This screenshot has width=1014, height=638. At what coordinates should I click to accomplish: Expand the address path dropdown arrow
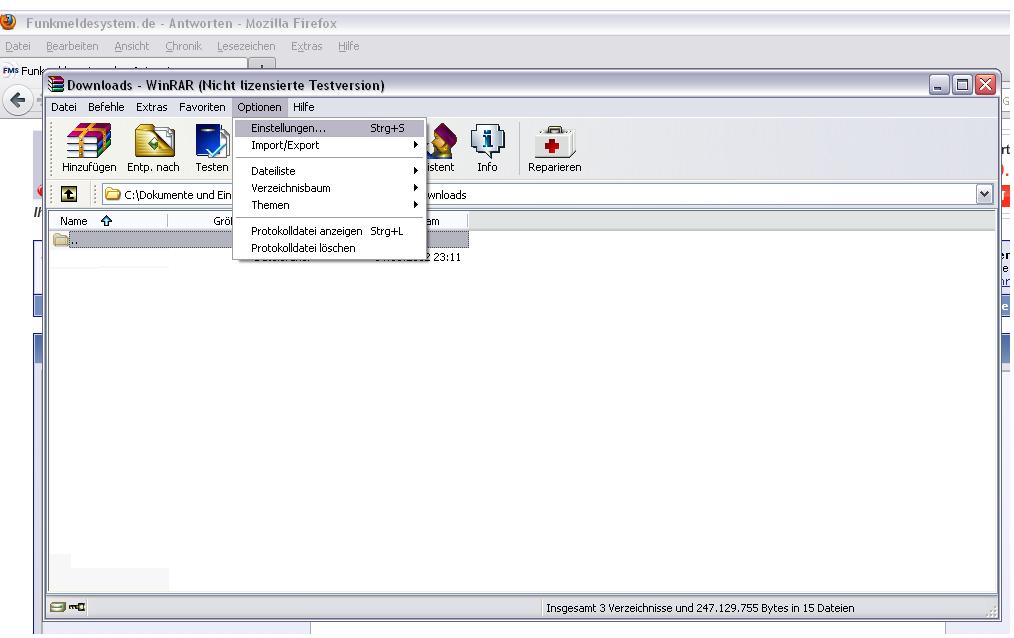click(x=986, y=195)
